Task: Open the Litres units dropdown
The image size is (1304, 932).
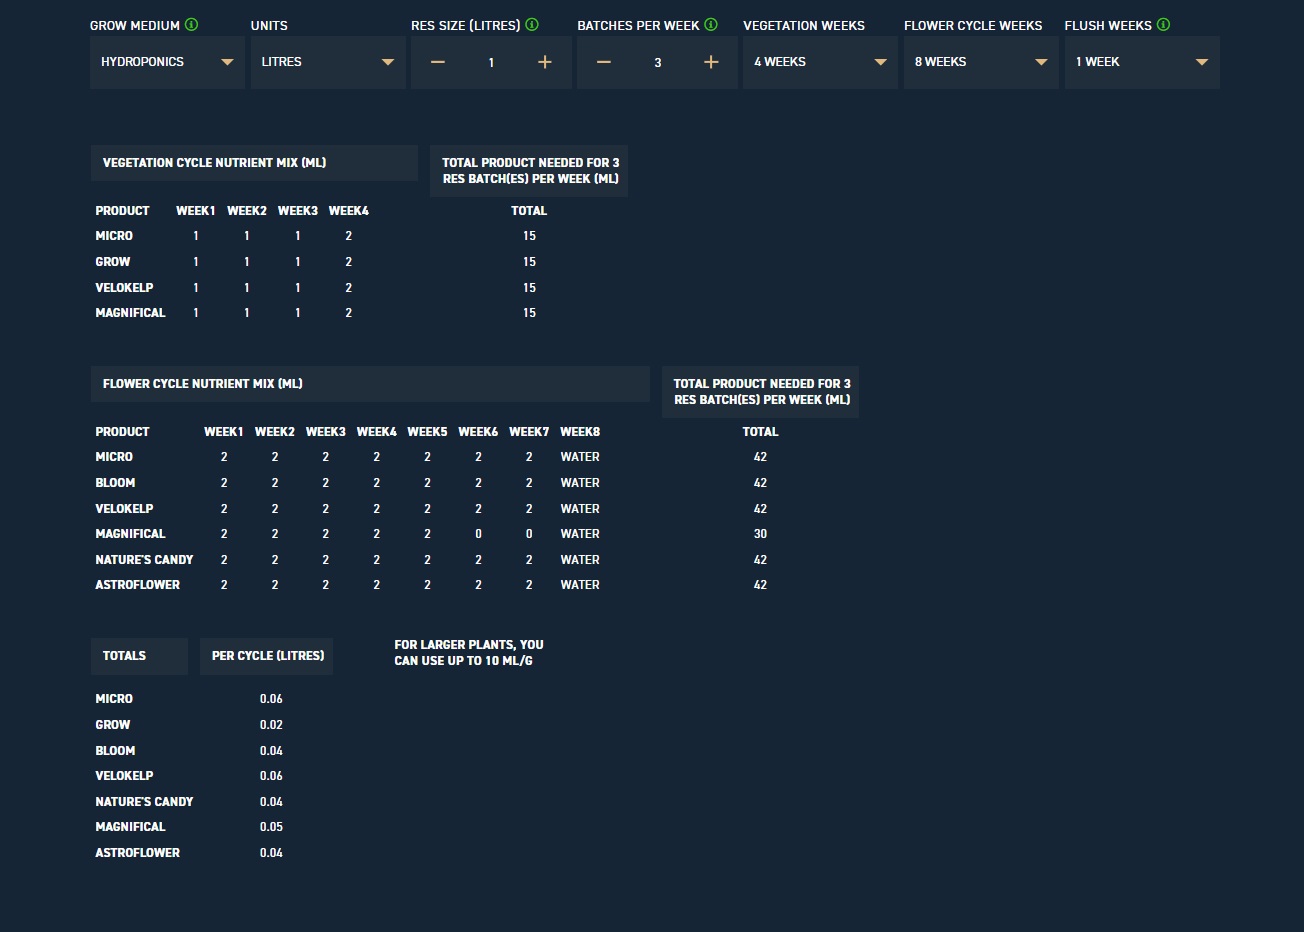Action: pos(328,62)
